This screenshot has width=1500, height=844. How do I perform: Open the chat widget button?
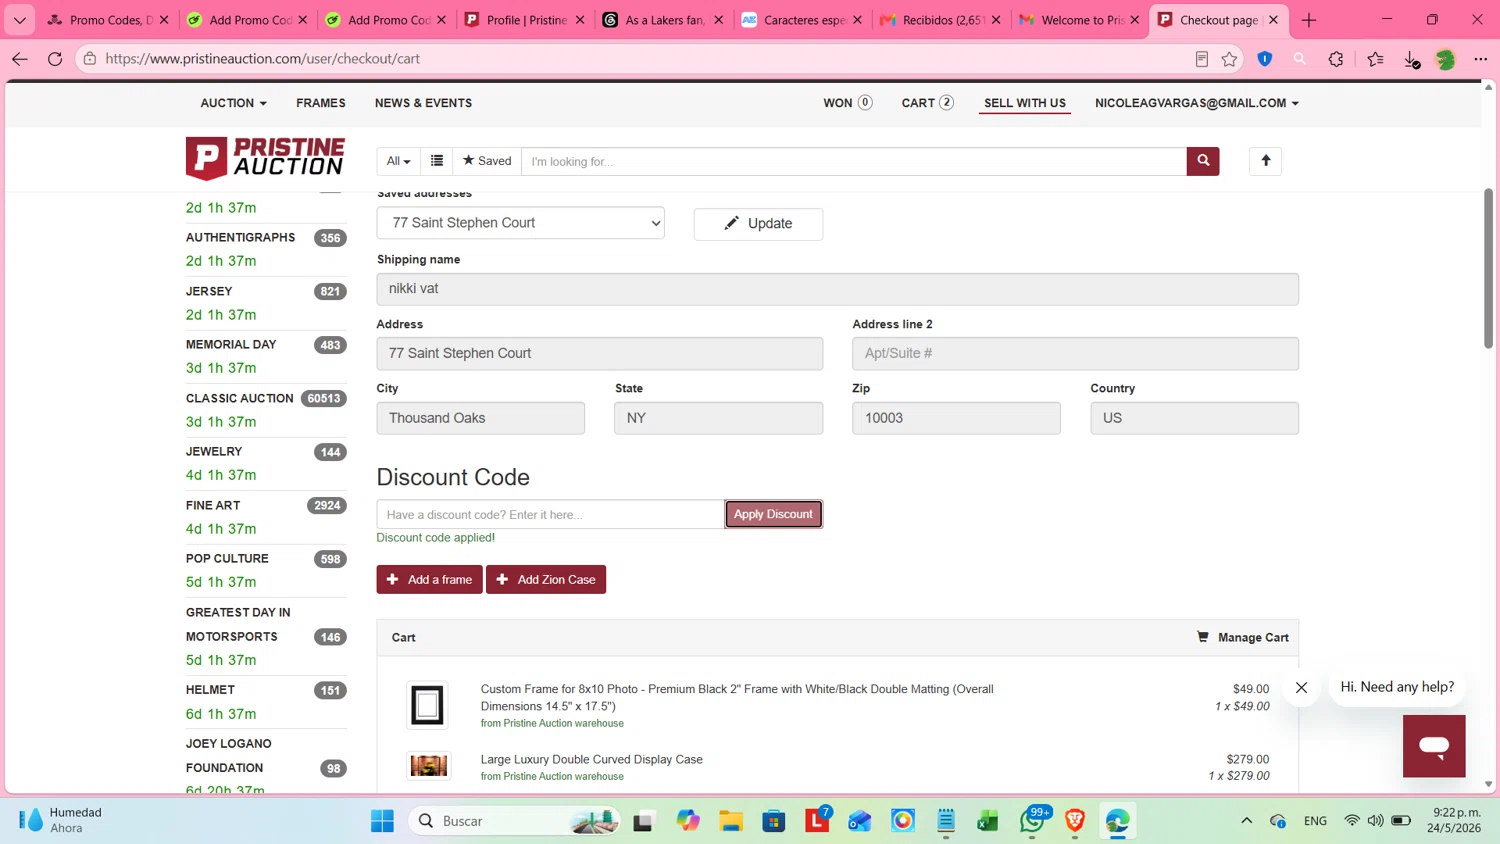click(1434, 746)
